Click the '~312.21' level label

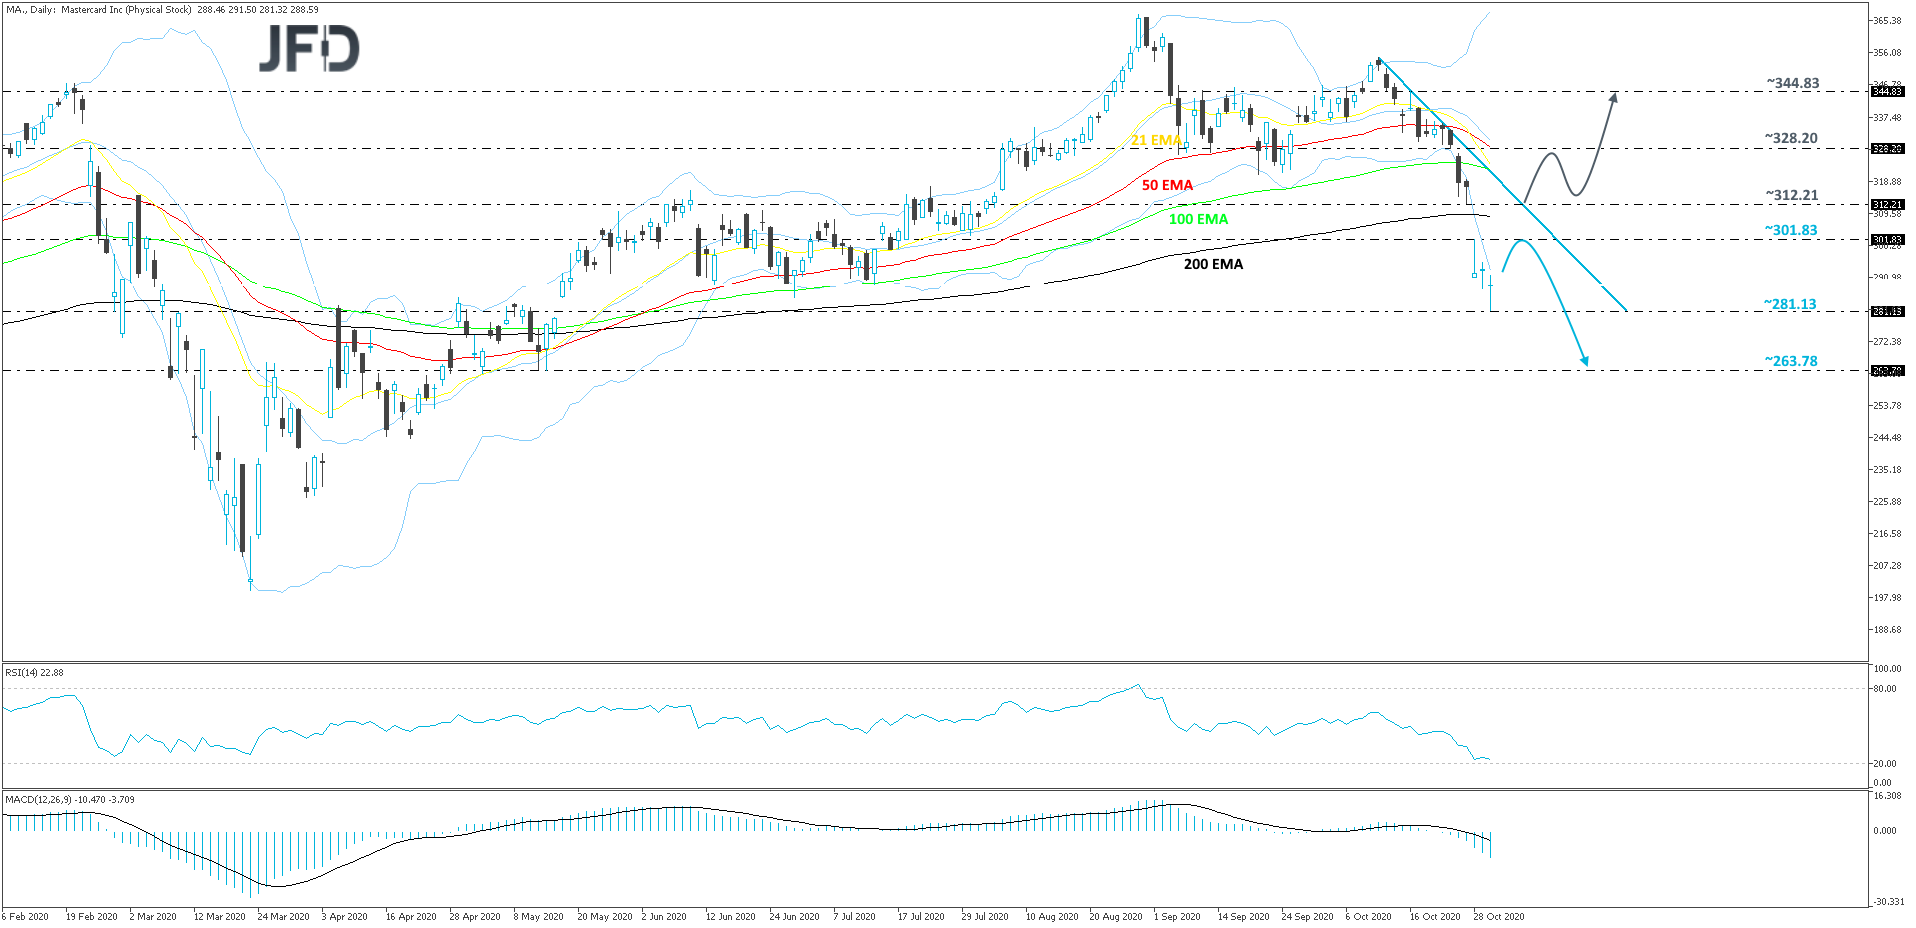(1791, 195)
